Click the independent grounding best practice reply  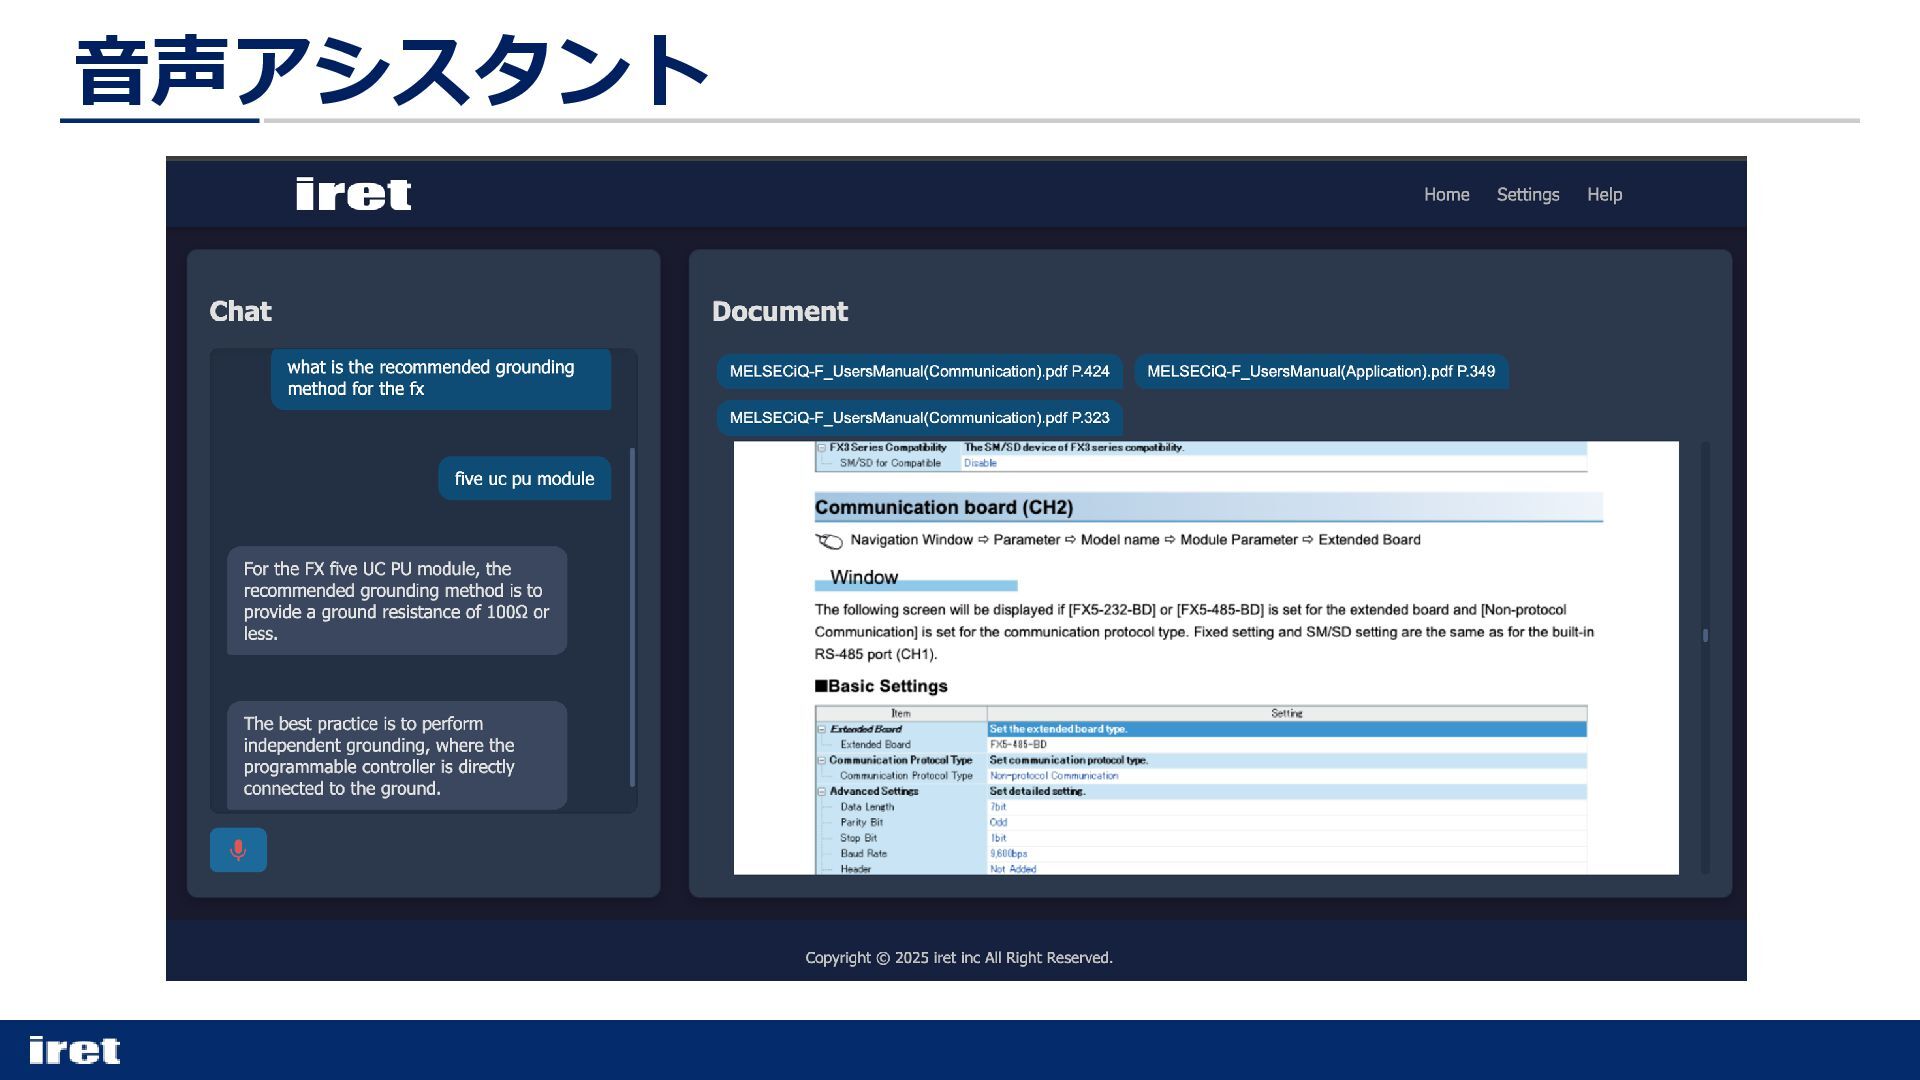click(x=396, y=756)
